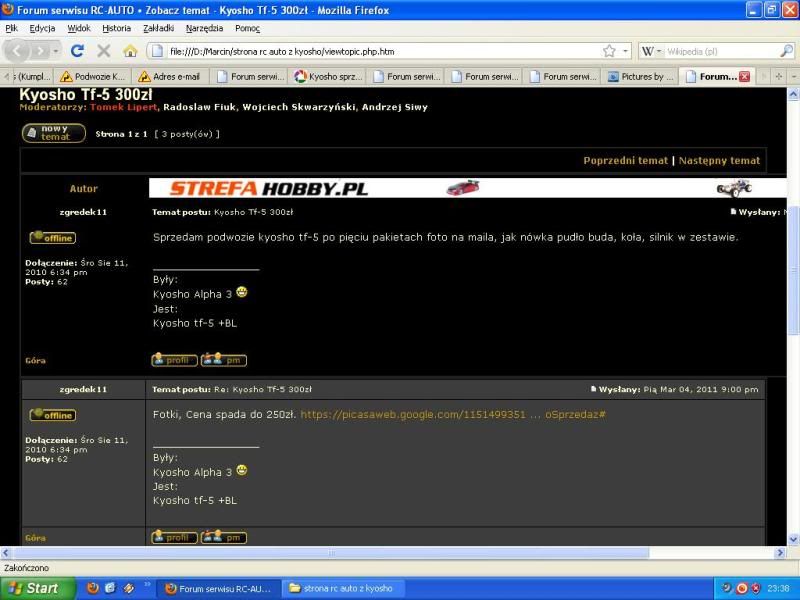The width and height of the screenshot is (800, 600).
Task: Open the second post's 'profil' button
Action: (x=174, y=537)
